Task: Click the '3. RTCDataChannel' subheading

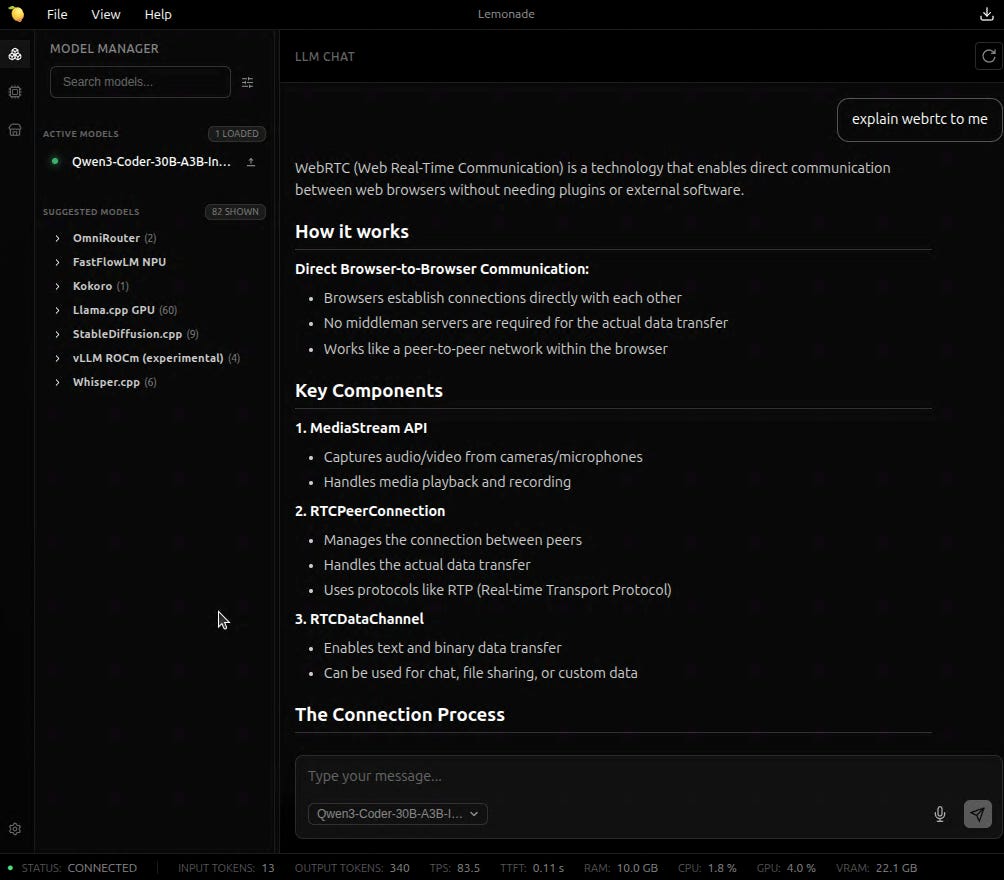Action: pyautogui.click(x=359, y=619)
